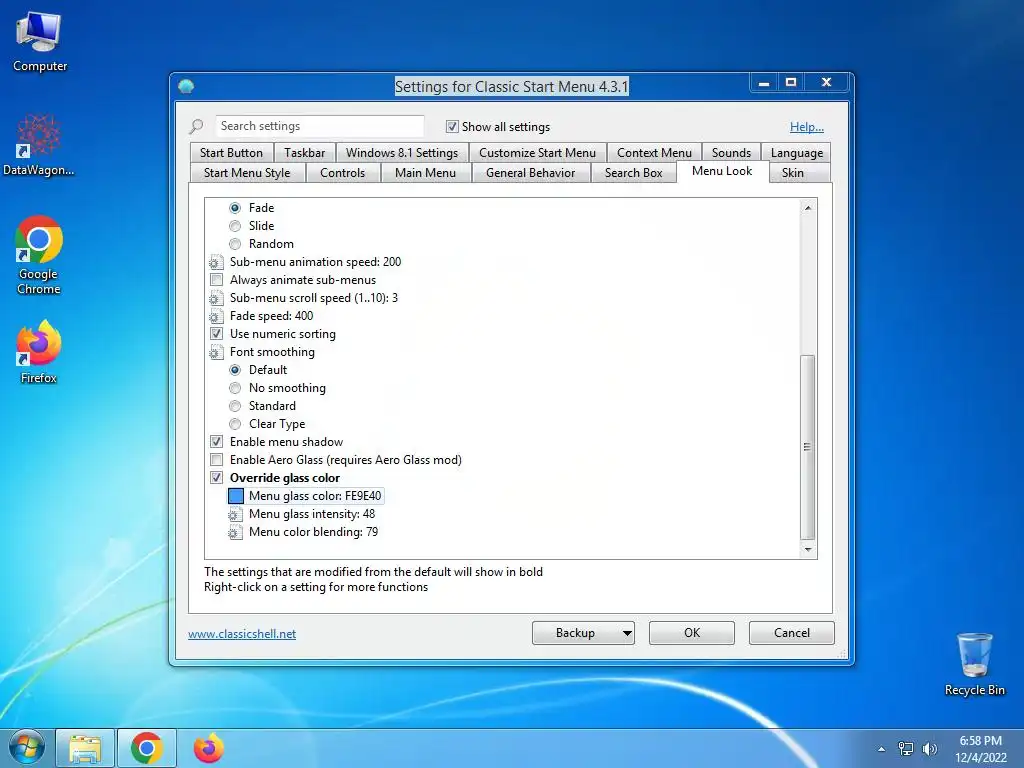Image resolution: width=1024 pixels, height=768 pixels.
Task: Toggle Show all settings checkbox
Action: pos(452,127)
